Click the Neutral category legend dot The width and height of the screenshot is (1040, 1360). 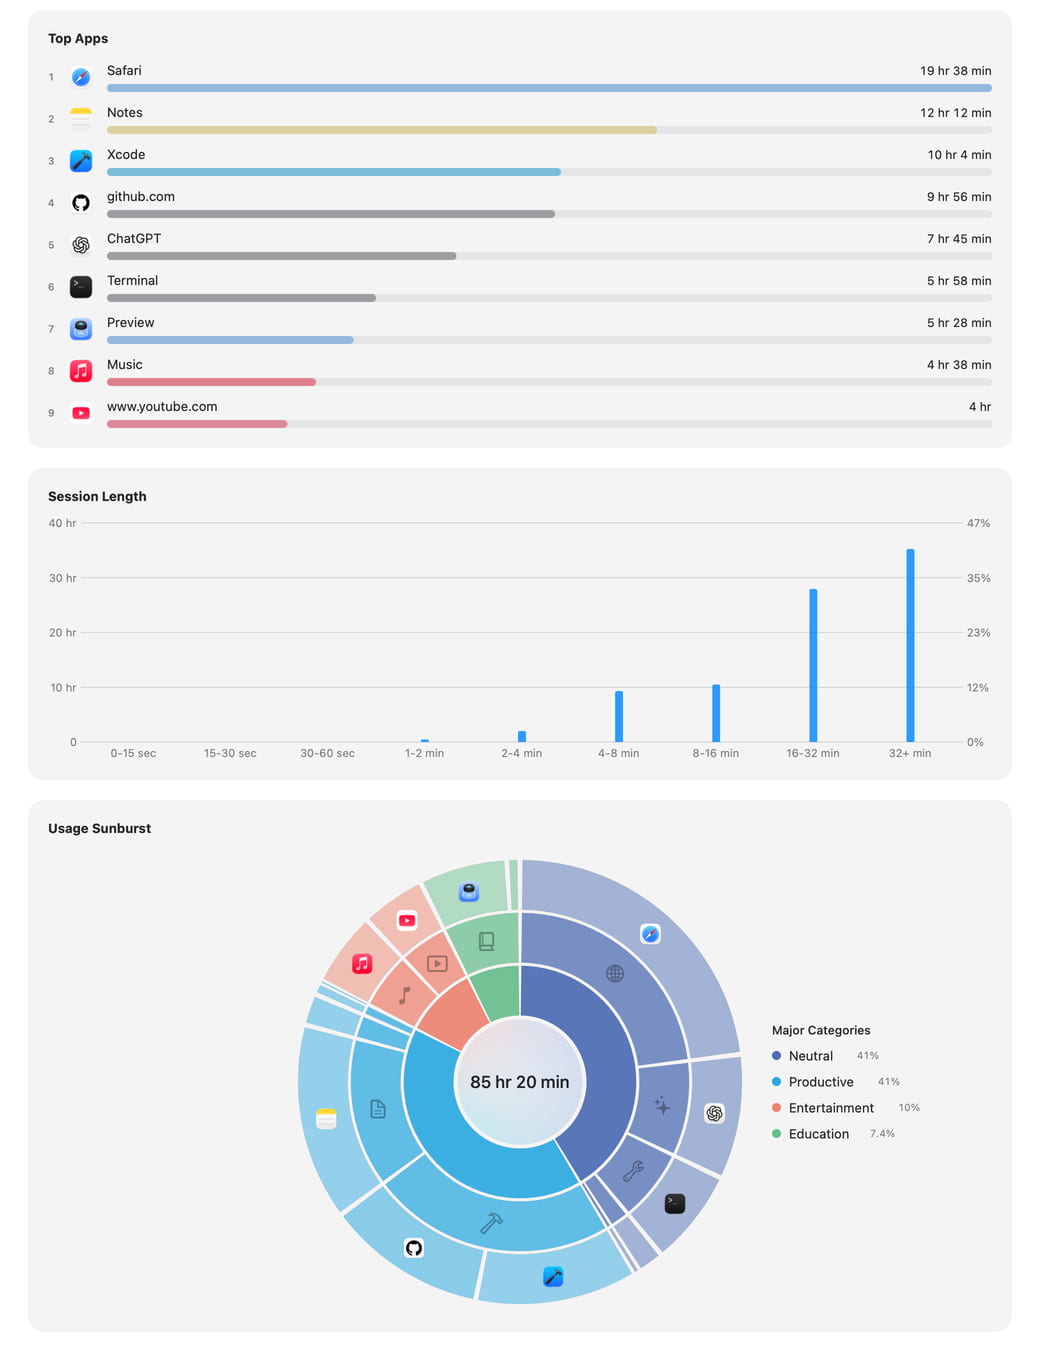click(777, 1056)
